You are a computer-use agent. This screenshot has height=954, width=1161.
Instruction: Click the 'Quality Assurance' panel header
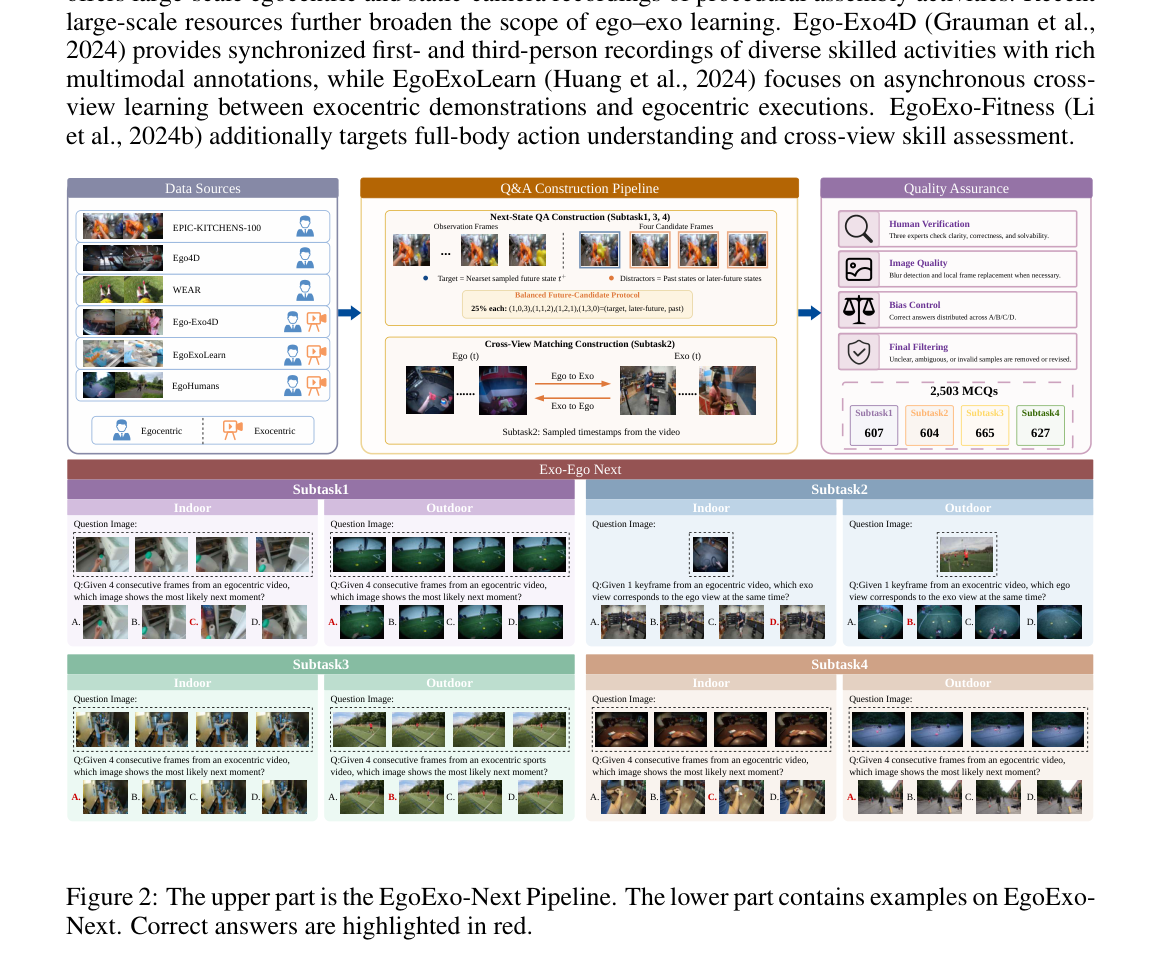click(x=956, y=188)
